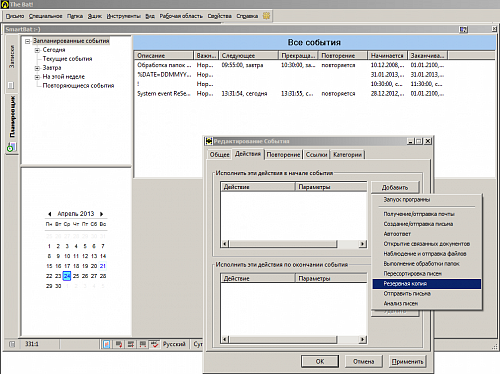This screenshot has width=500, height=374.
Task: Click the Русский language indicator in the status bar
Action: click(174, 344)
